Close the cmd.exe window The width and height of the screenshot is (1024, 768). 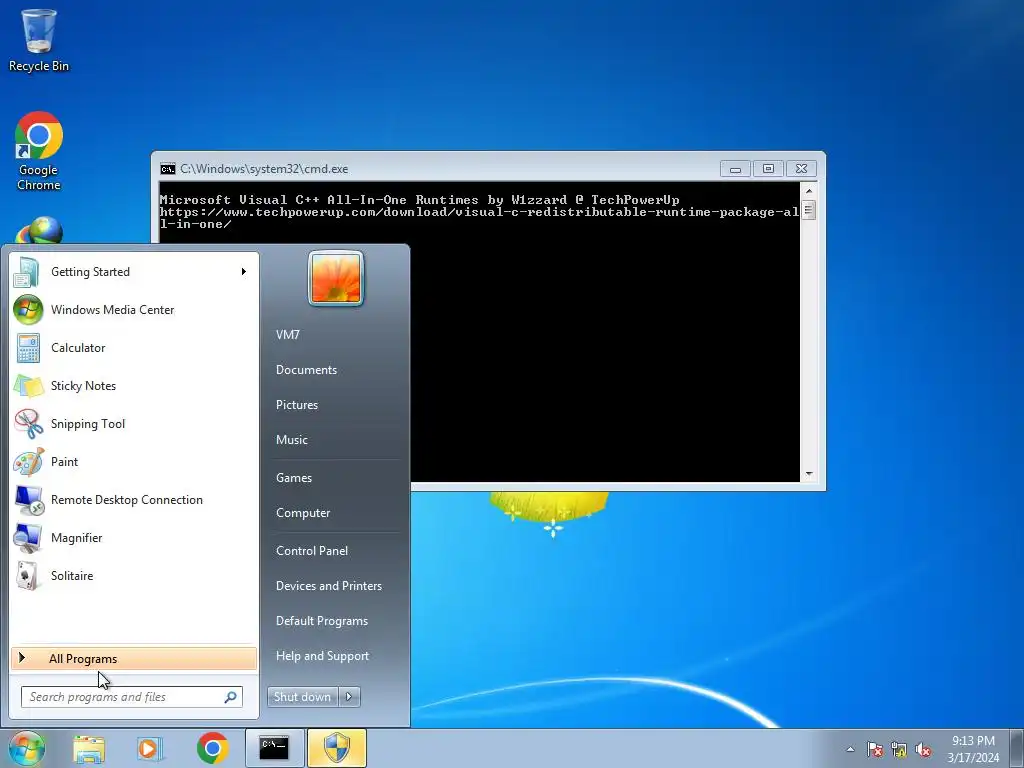pyautogui.click(x=801, y=169)
